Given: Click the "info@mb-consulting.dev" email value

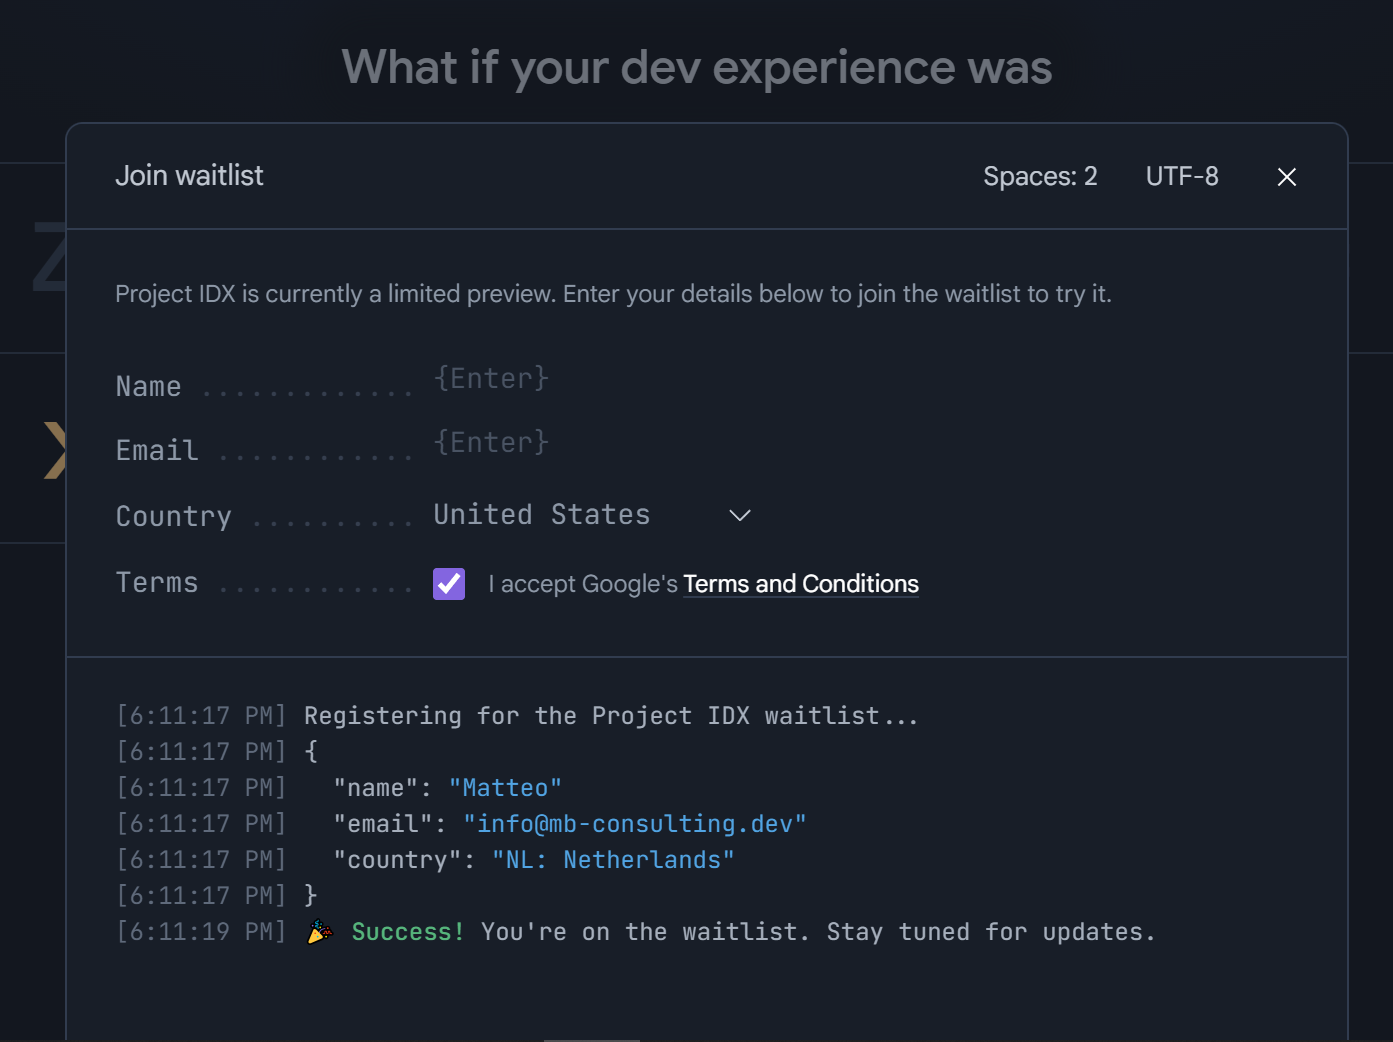Looking at the screenshot, I should click(635, 824).
